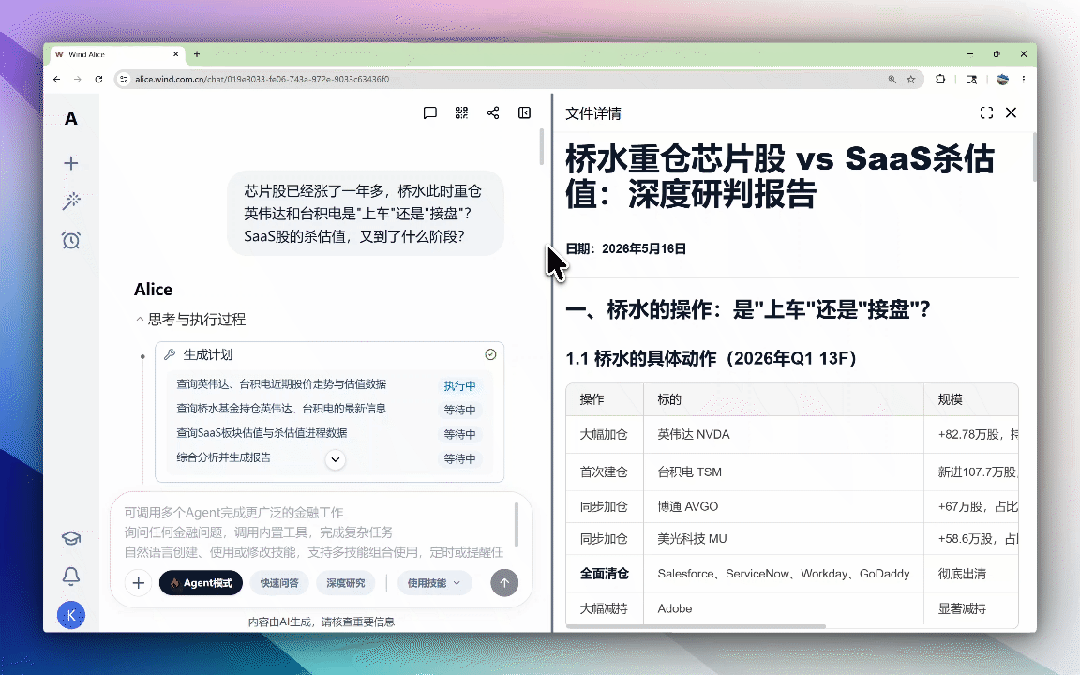The image size is (1080, 675).
Task: Close the 文件详情 panel
Action: coord(1011,112)
